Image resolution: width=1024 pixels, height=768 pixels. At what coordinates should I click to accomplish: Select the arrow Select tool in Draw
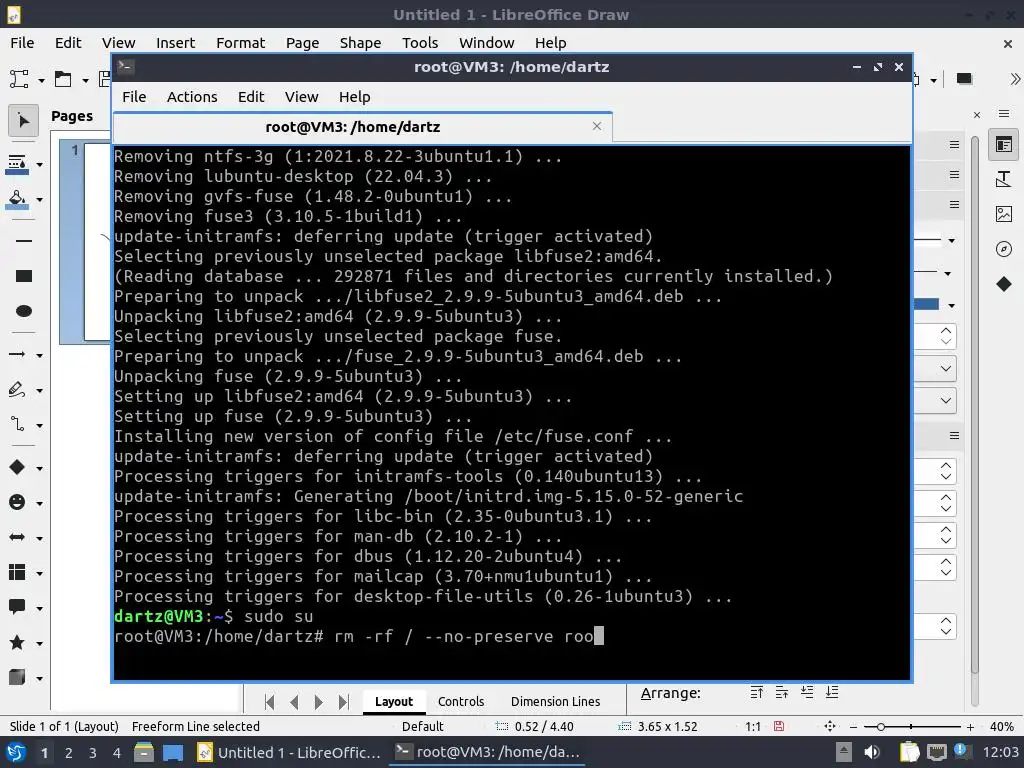tap(23, 121)
